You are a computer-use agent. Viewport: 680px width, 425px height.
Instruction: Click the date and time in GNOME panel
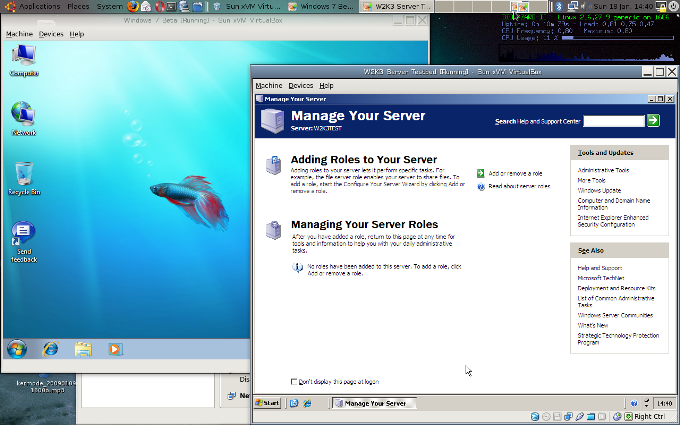pos(622,7)
